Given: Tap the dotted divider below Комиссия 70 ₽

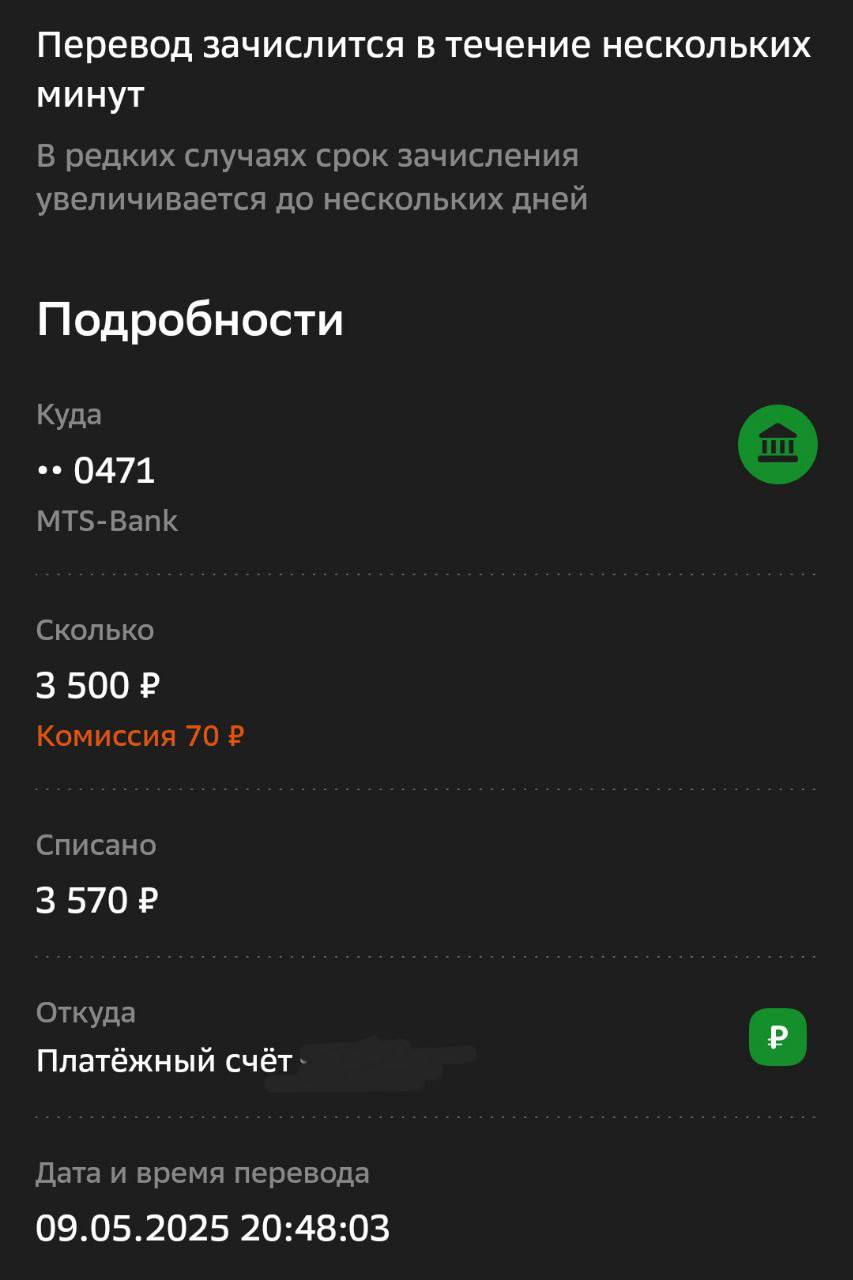Looking at the screenshot, I should click(426, 789).
